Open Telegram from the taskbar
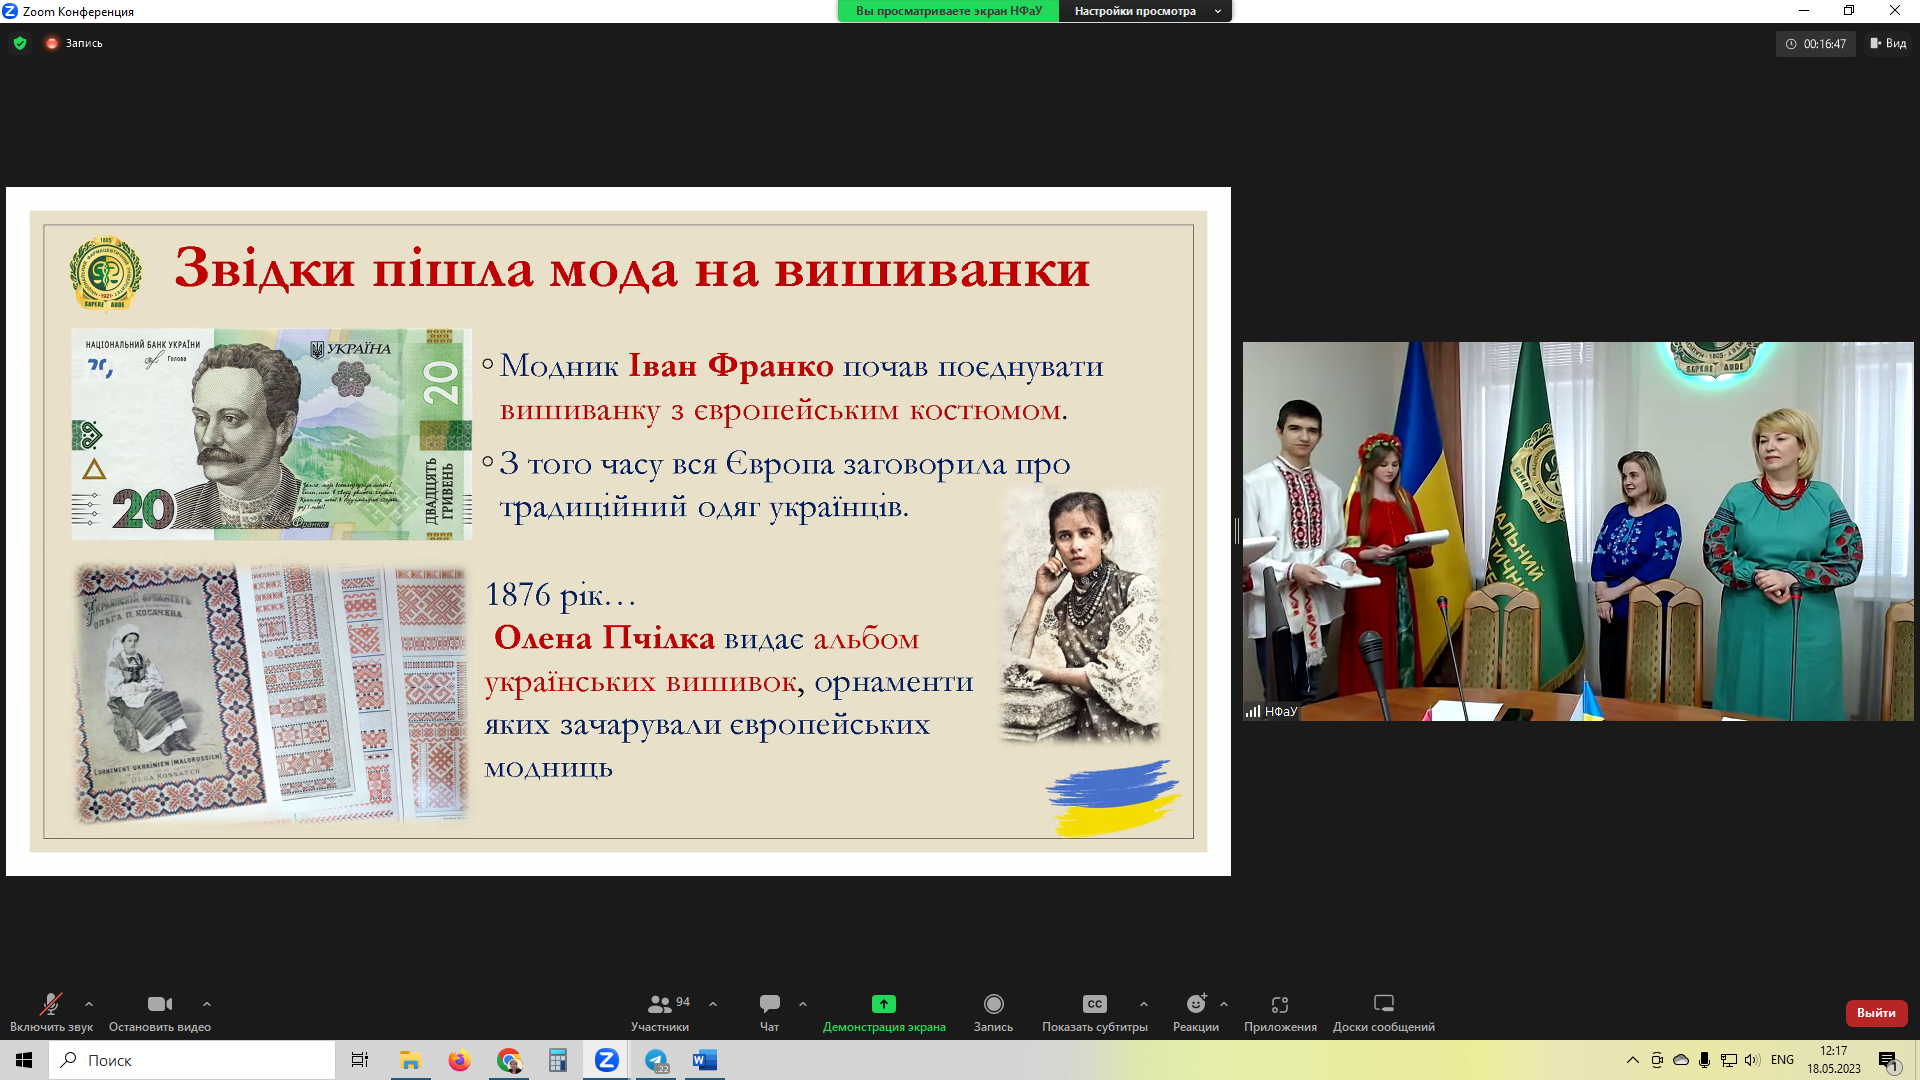 pos(656,1060)
